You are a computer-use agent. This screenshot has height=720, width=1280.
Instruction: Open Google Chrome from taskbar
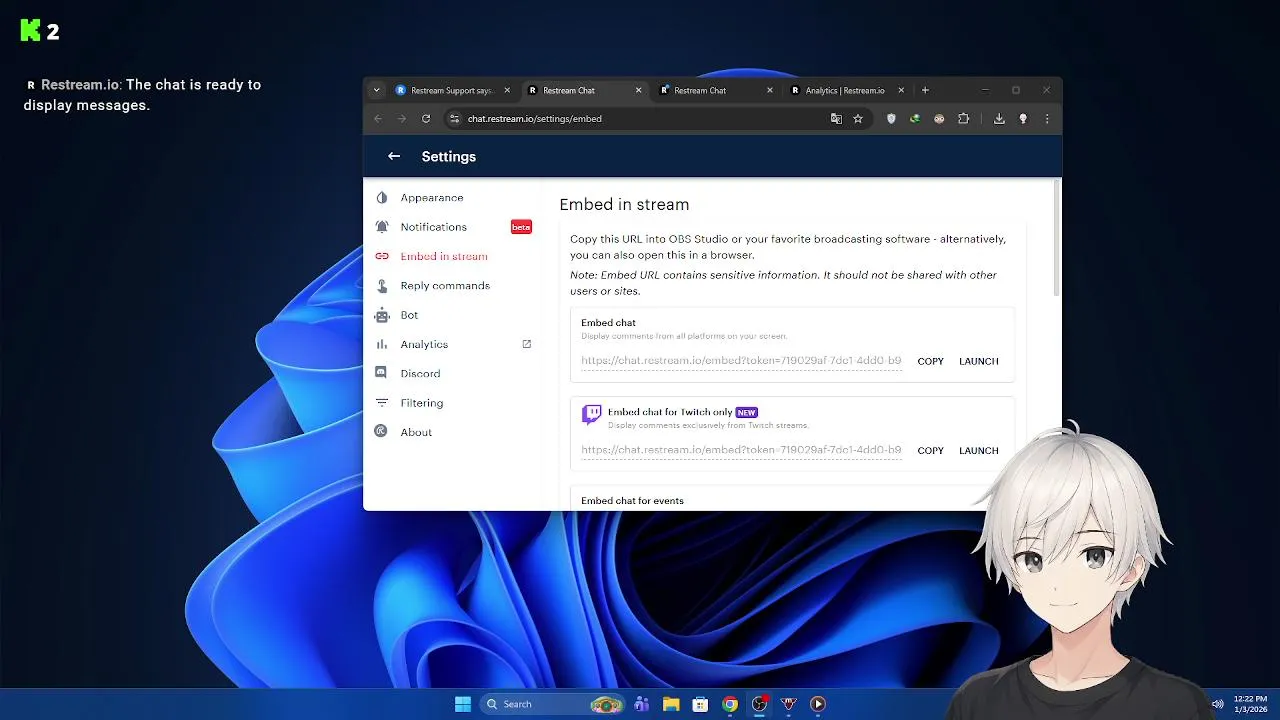[x=730, y=704]
